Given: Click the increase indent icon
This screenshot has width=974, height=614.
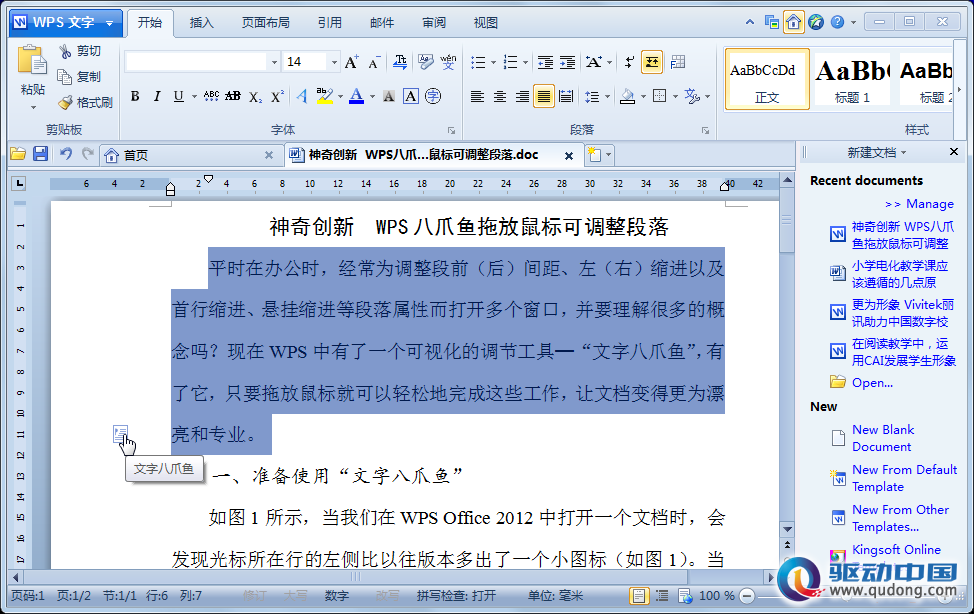Looking at the screenshot, I should [567, 62].
